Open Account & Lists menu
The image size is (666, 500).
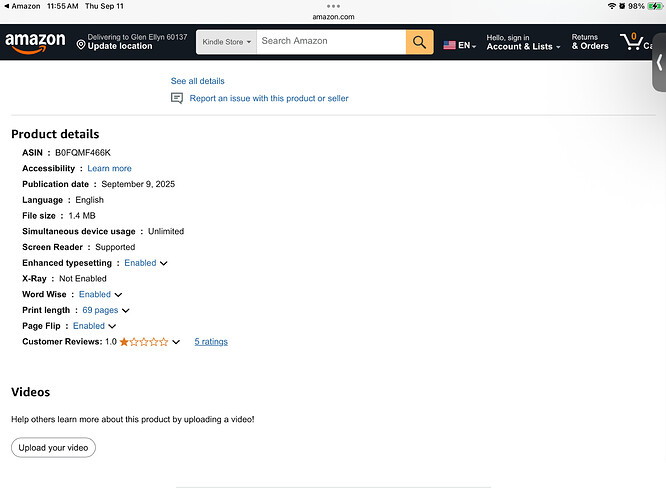point(520,42)
